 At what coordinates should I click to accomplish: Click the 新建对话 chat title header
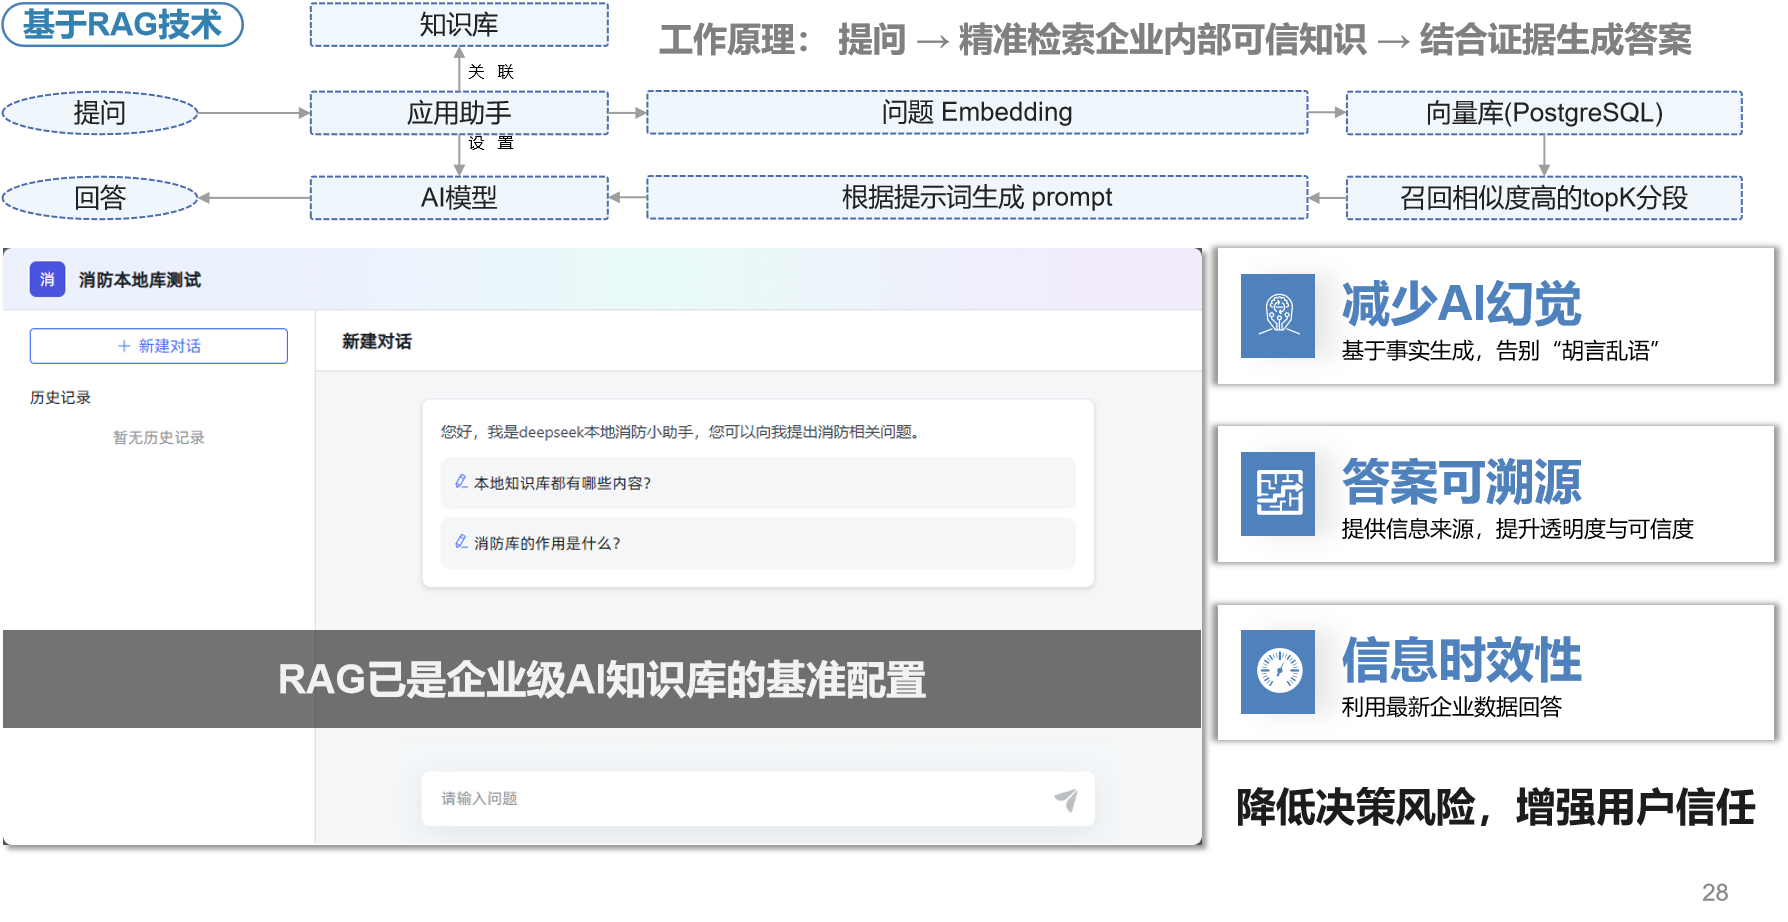377,341
